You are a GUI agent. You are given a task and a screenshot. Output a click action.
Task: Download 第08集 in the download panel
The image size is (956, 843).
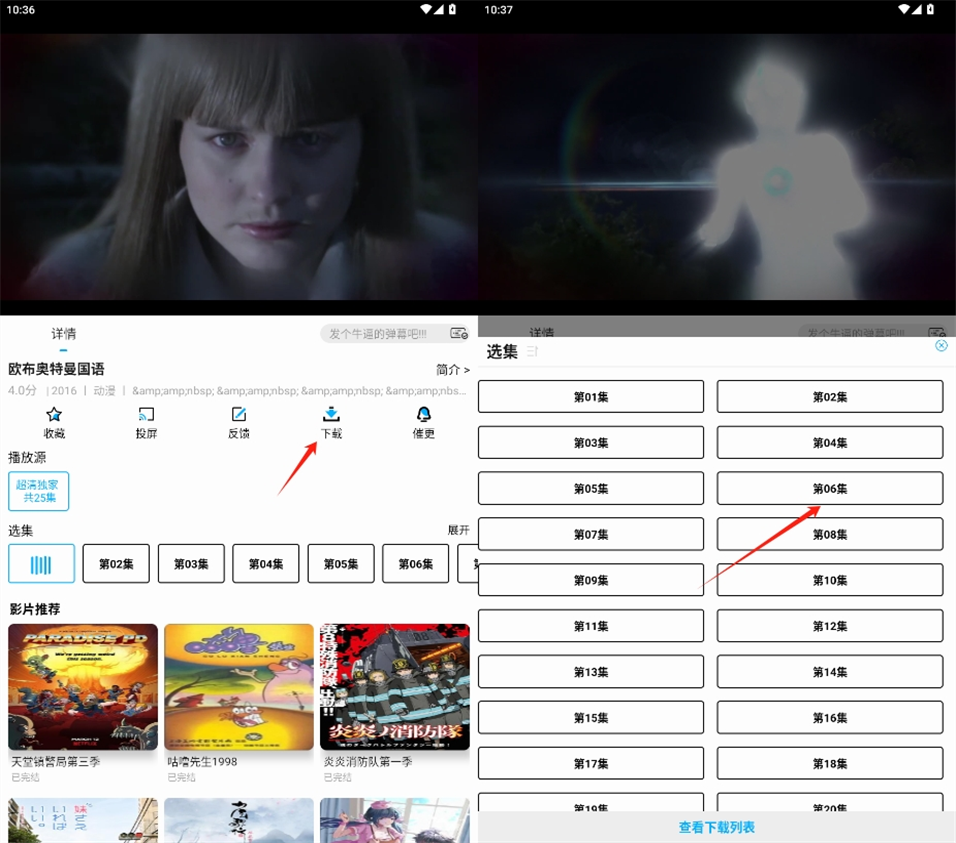[x=830, y=534]
